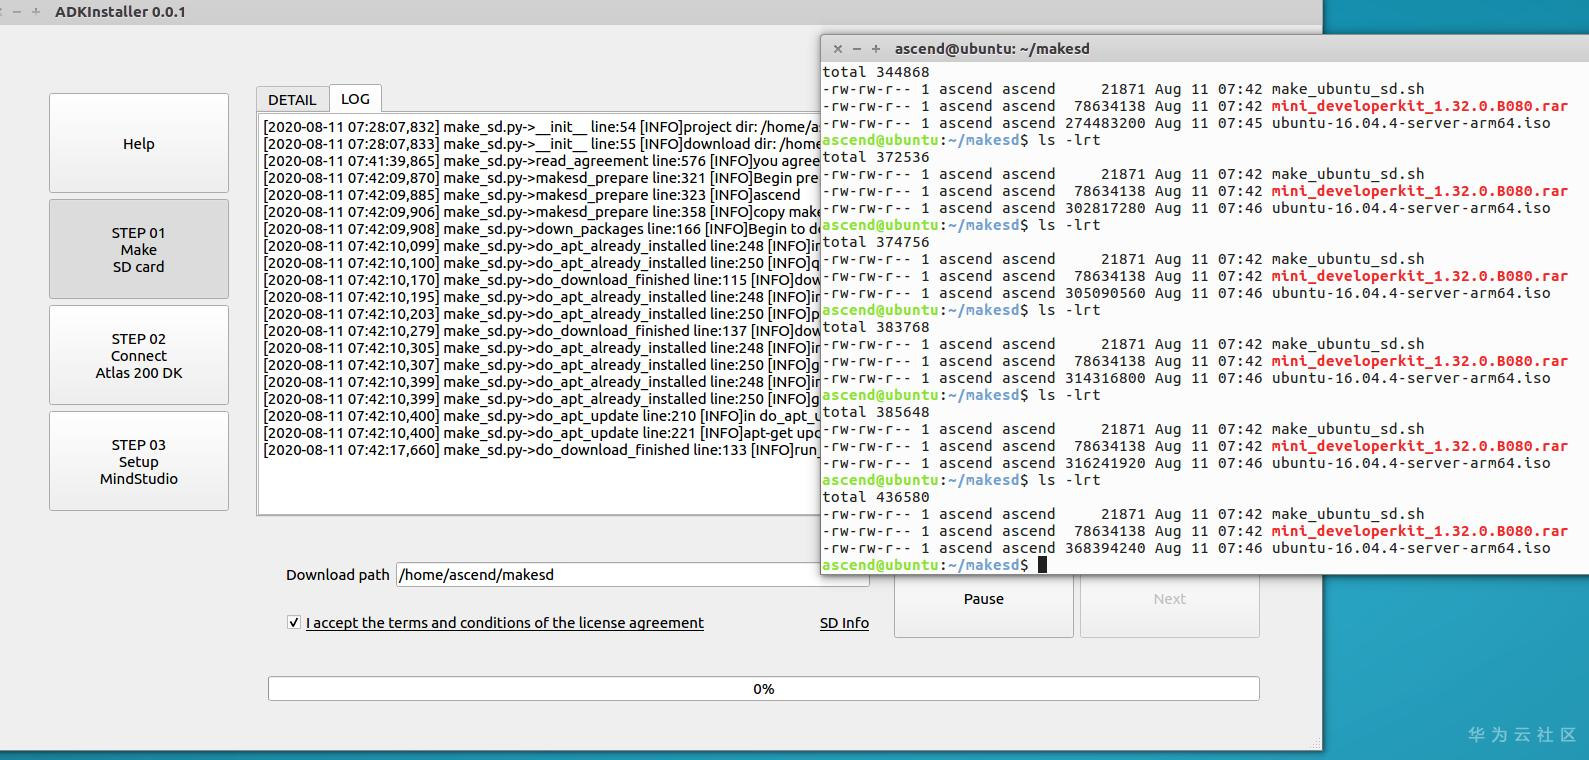Click "total 383768" in the terminal
The height and width of the screenshot is (760, 1589).
click(x=876, y=327)
